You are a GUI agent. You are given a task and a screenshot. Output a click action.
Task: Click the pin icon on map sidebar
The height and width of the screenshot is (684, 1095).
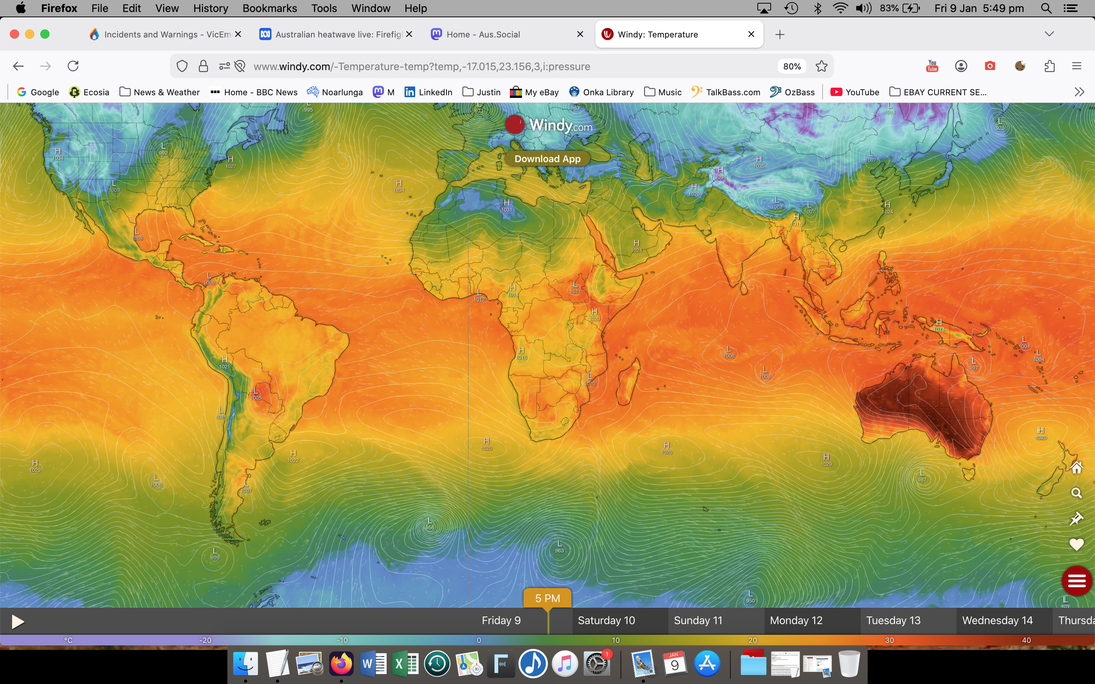[1076, 519]
